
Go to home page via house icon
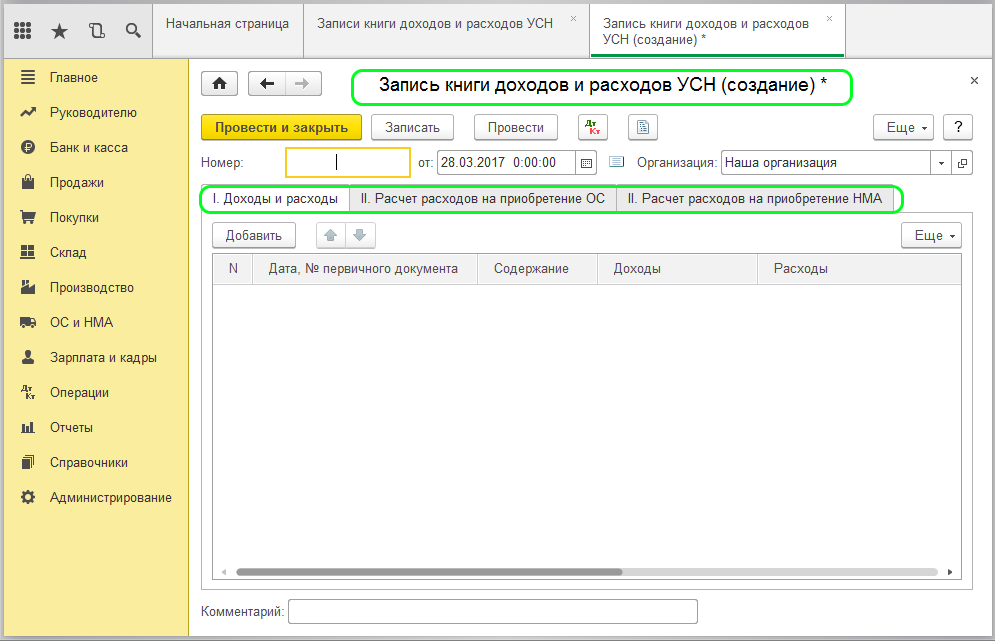tap(220, 84)
